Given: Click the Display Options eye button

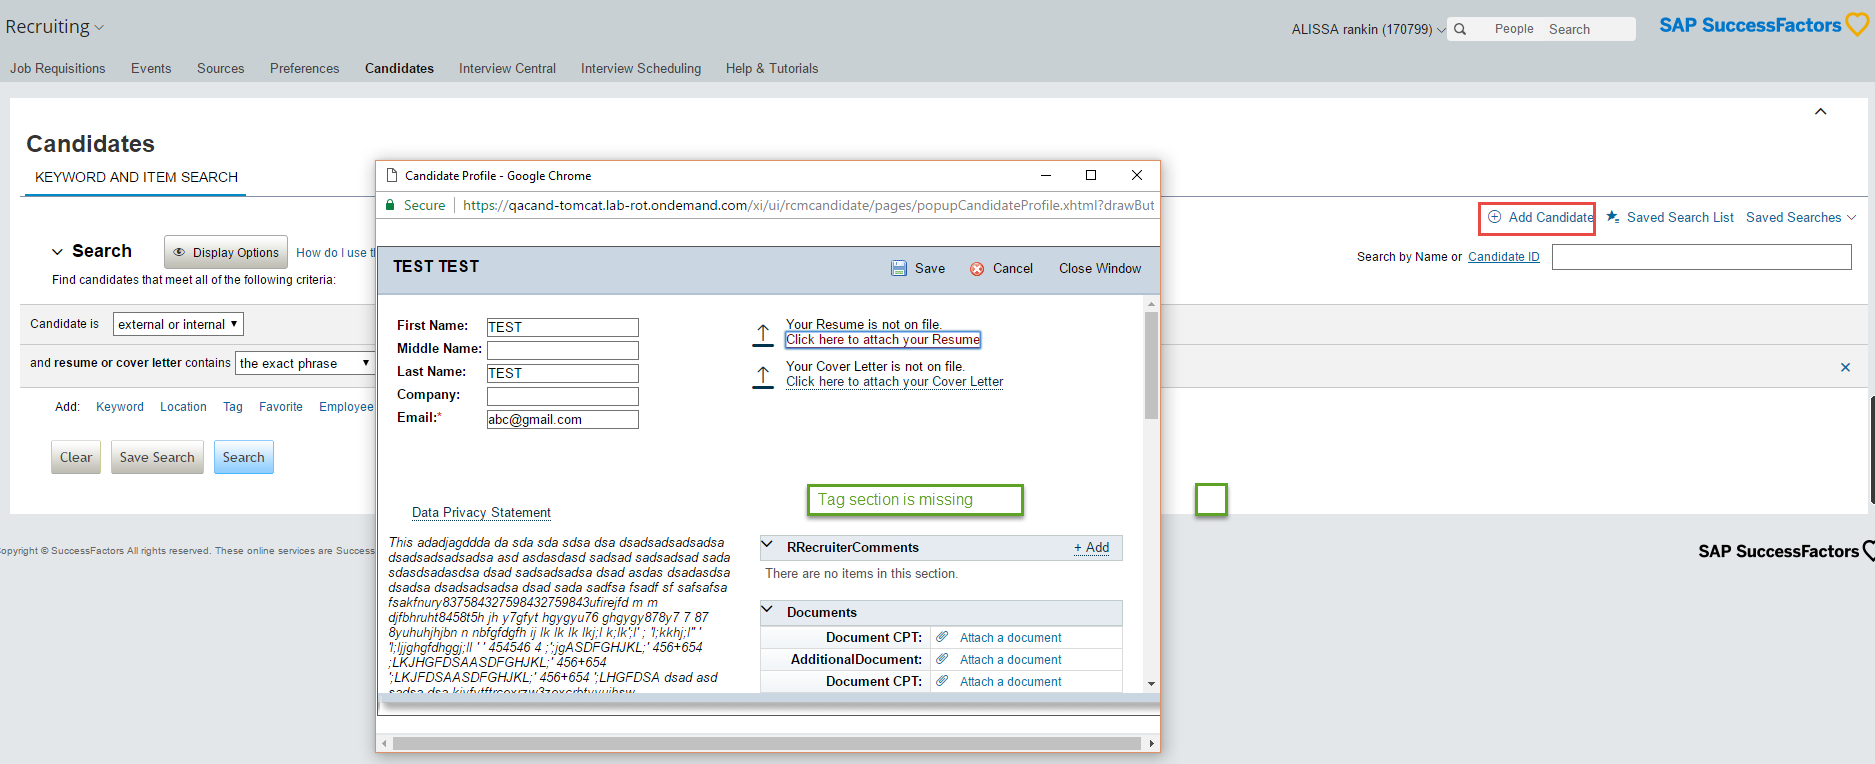Looking at the screenshot, I should 226,252.
